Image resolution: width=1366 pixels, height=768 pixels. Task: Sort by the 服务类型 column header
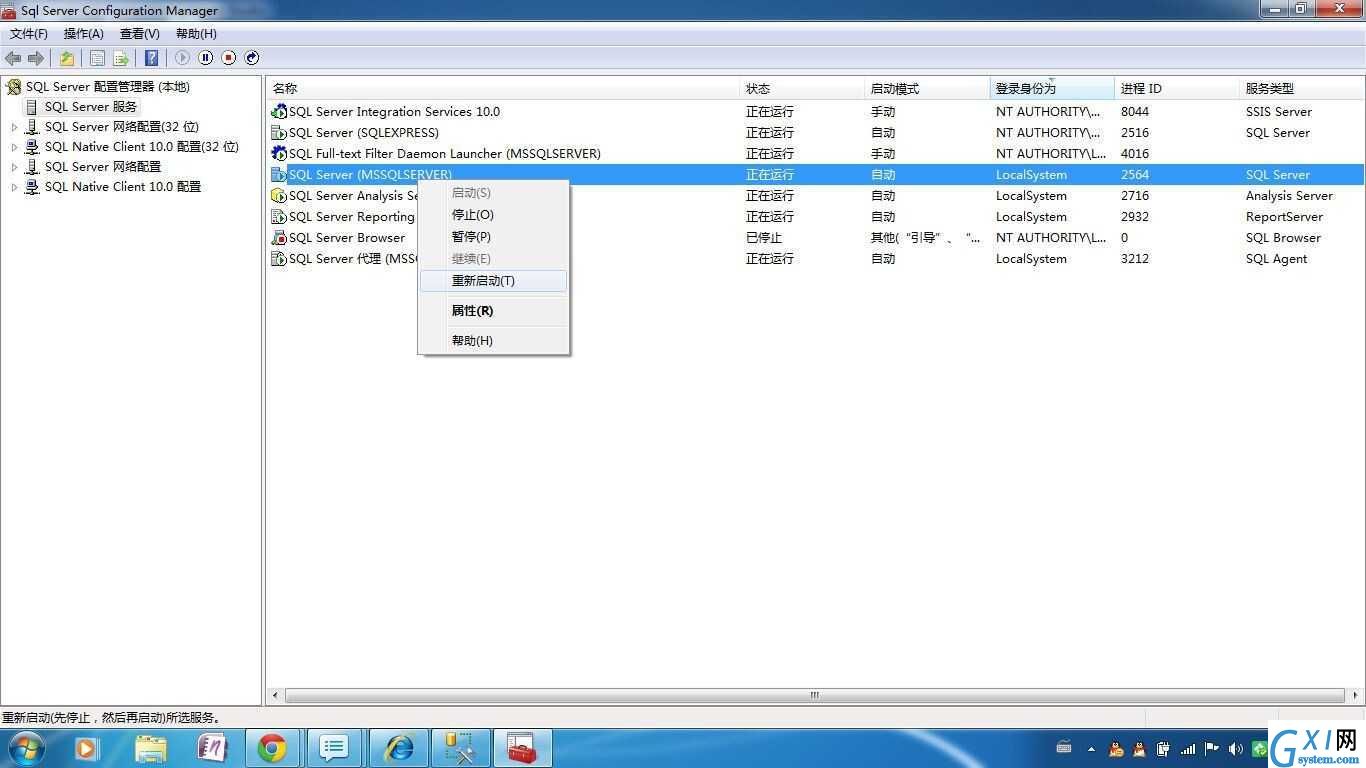pyautogui.click(x=1302, y=88)
